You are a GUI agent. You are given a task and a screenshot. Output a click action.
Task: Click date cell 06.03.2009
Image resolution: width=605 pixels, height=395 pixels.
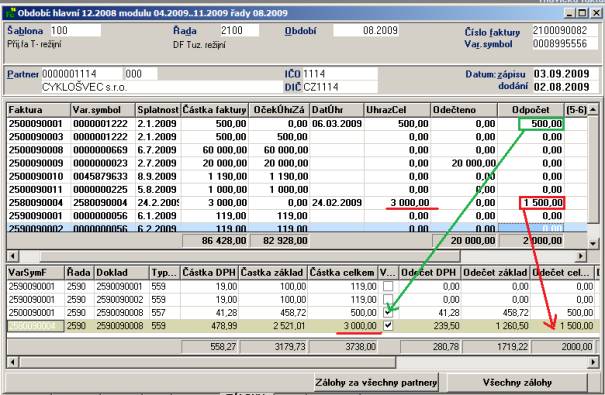[337, 124]
